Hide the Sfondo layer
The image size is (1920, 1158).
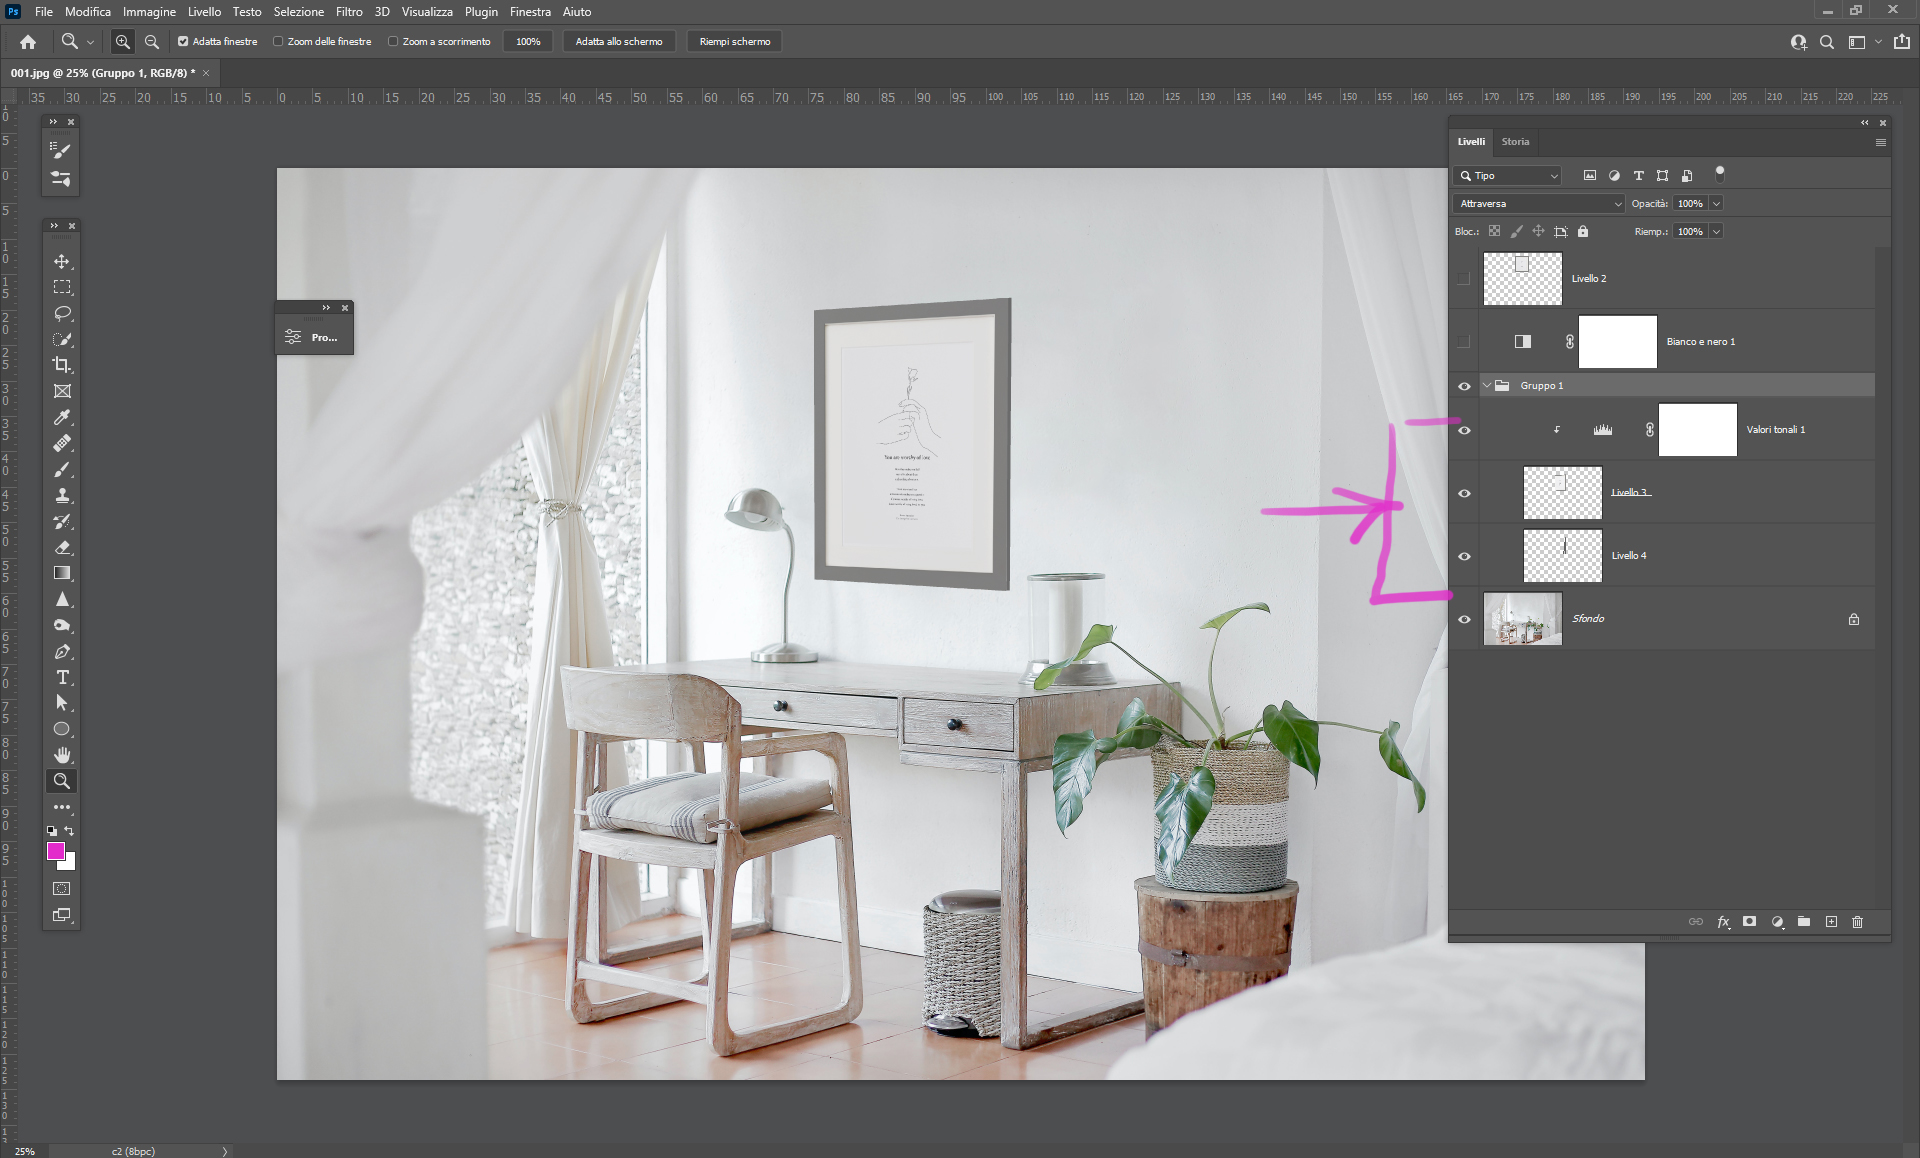point(1464,619)
